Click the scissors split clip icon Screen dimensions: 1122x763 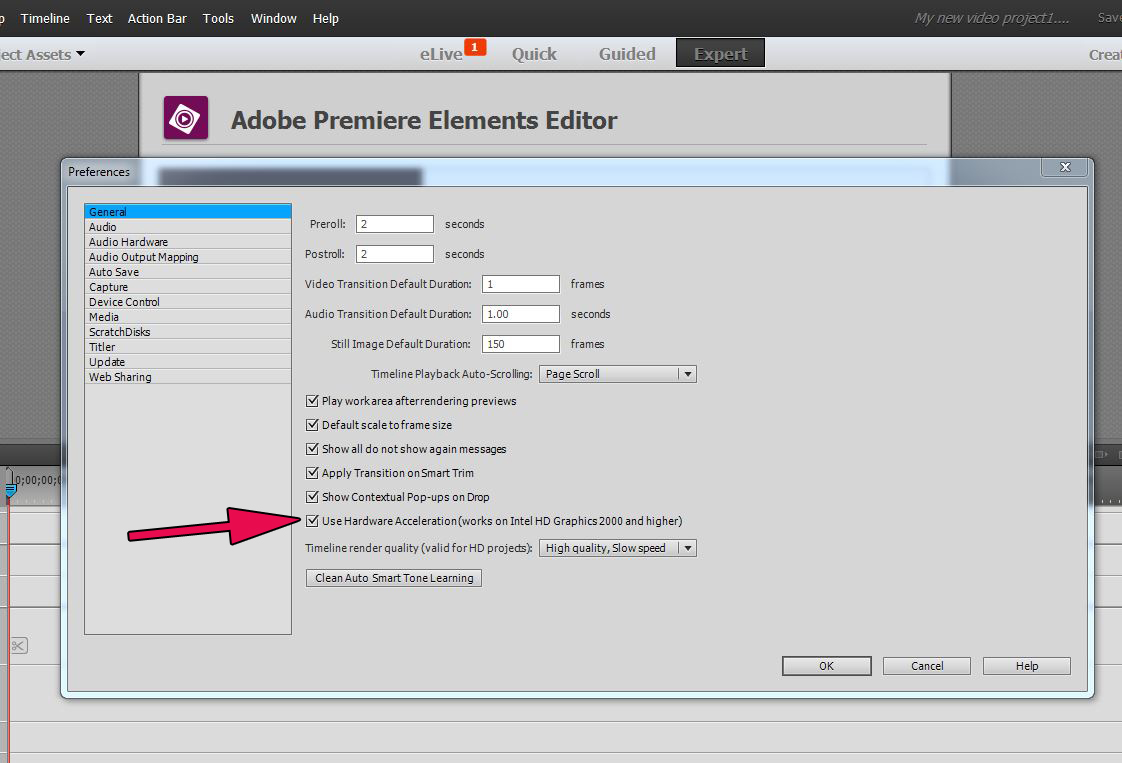19,646
